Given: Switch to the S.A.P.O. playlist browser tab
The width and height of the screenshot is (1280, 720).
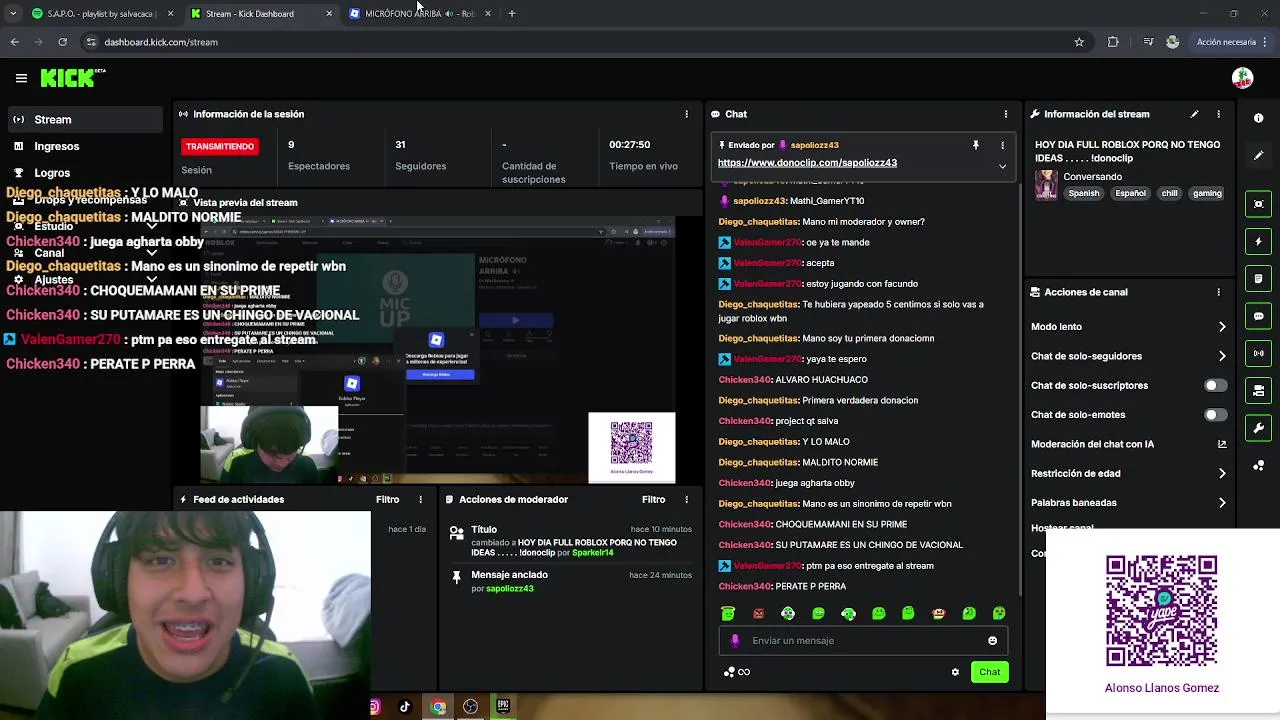Looking at the screenshot, I should point(102,14).
